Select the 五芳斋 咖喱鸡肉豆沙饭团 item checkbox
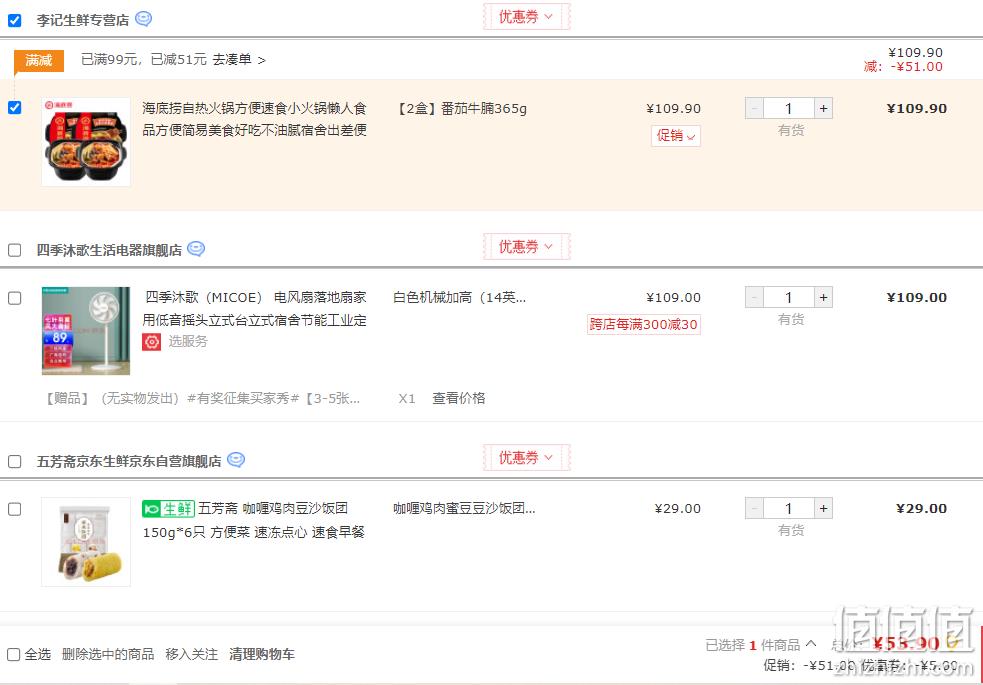This screenshot has width=983, height=685. click(x=14, y=509)
